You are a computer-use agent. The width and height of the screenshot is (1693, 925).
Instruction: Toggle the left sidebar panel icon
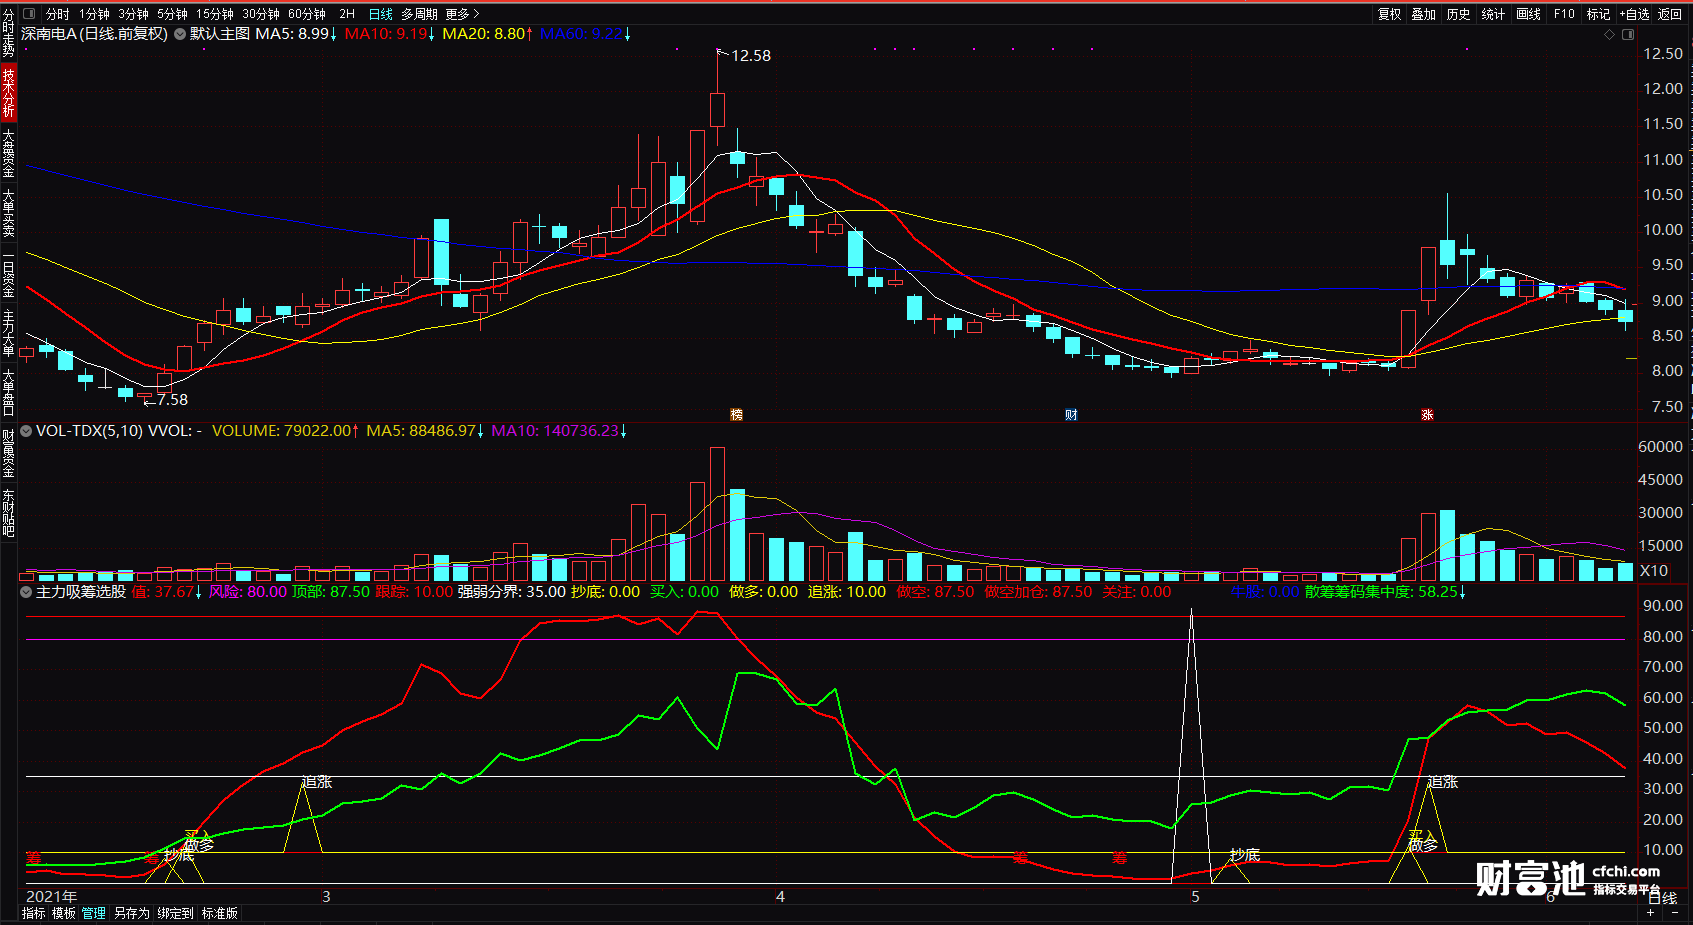click(x=28, y=14)
